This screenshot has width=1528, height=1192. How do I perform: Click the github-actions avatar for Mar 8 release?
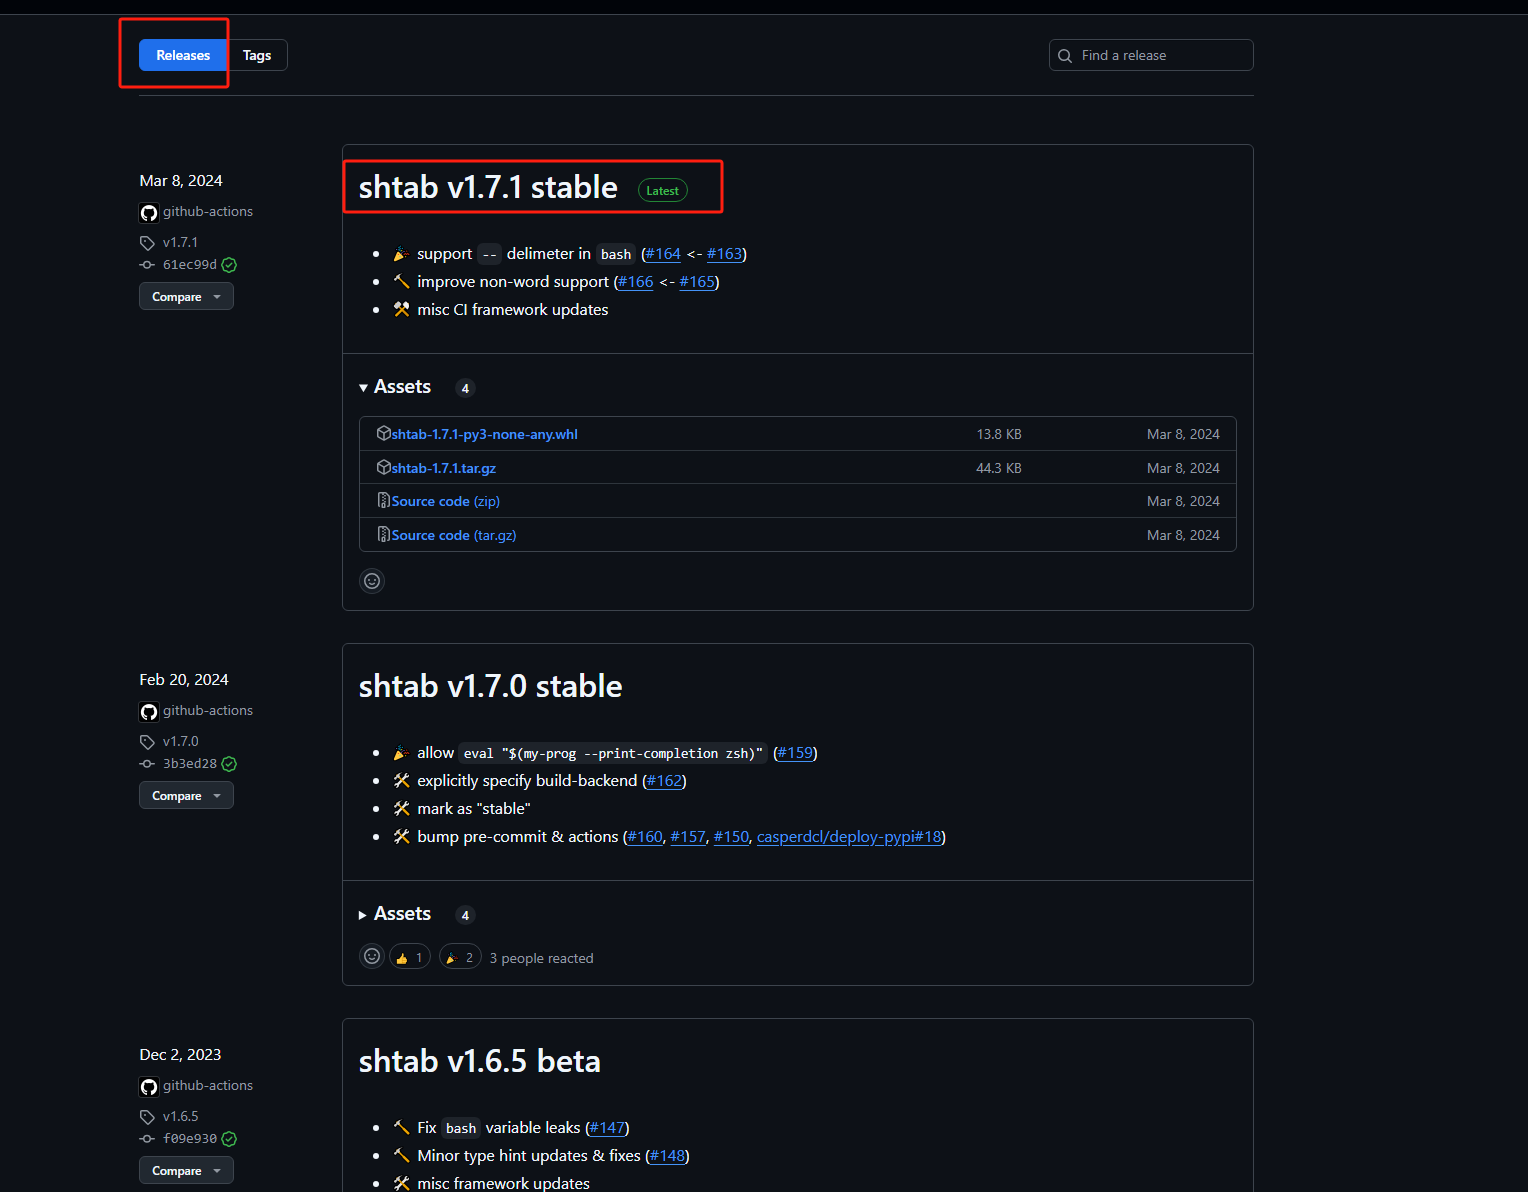tap(149, 212)
